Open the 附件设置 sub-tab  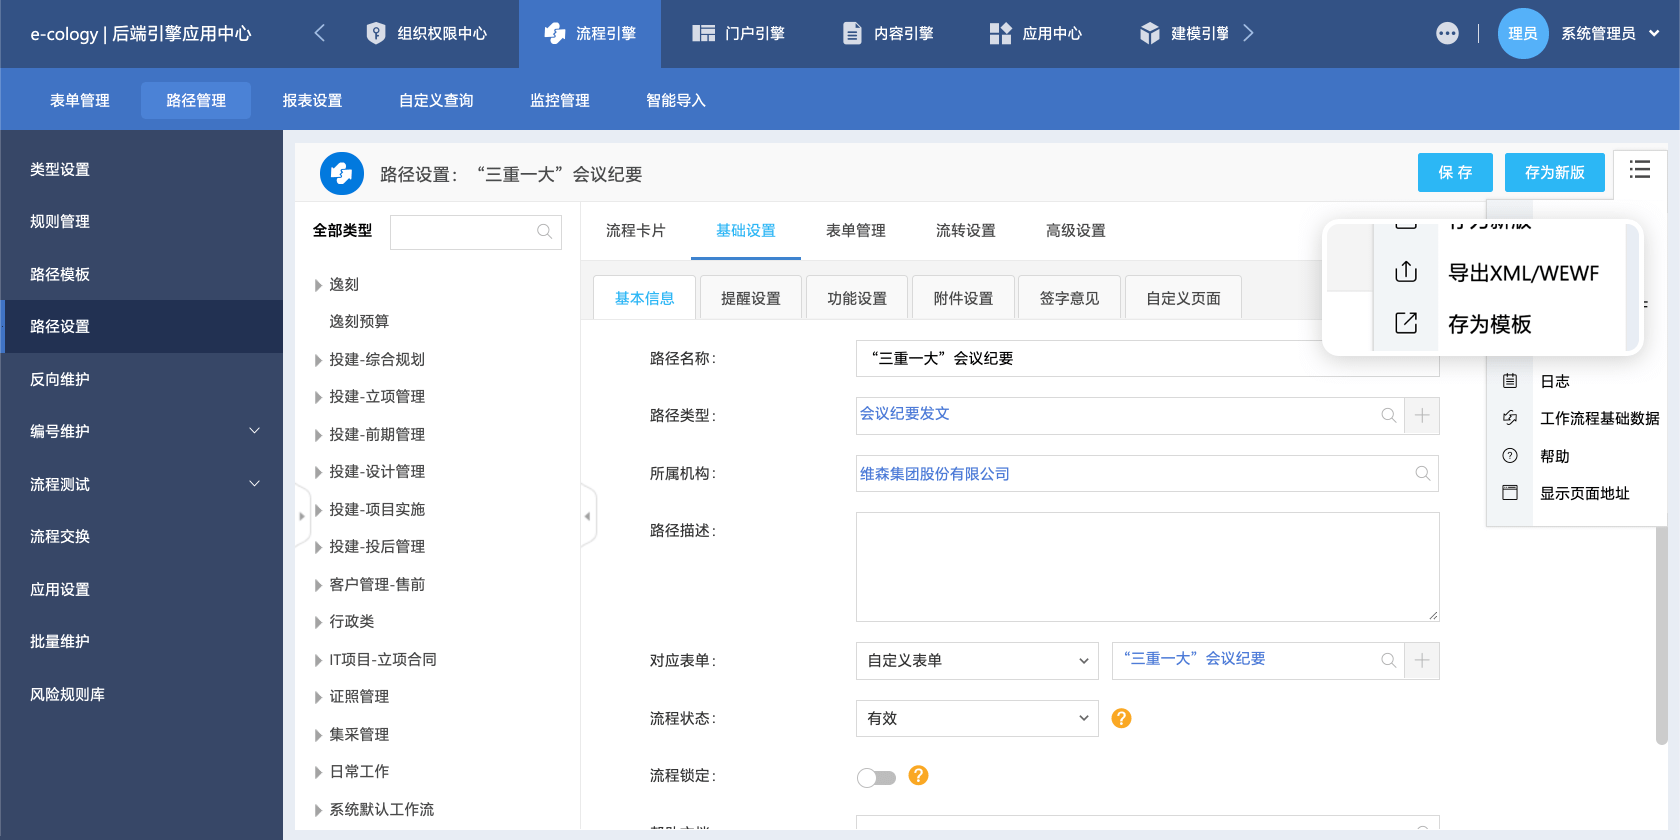[964, 298]
